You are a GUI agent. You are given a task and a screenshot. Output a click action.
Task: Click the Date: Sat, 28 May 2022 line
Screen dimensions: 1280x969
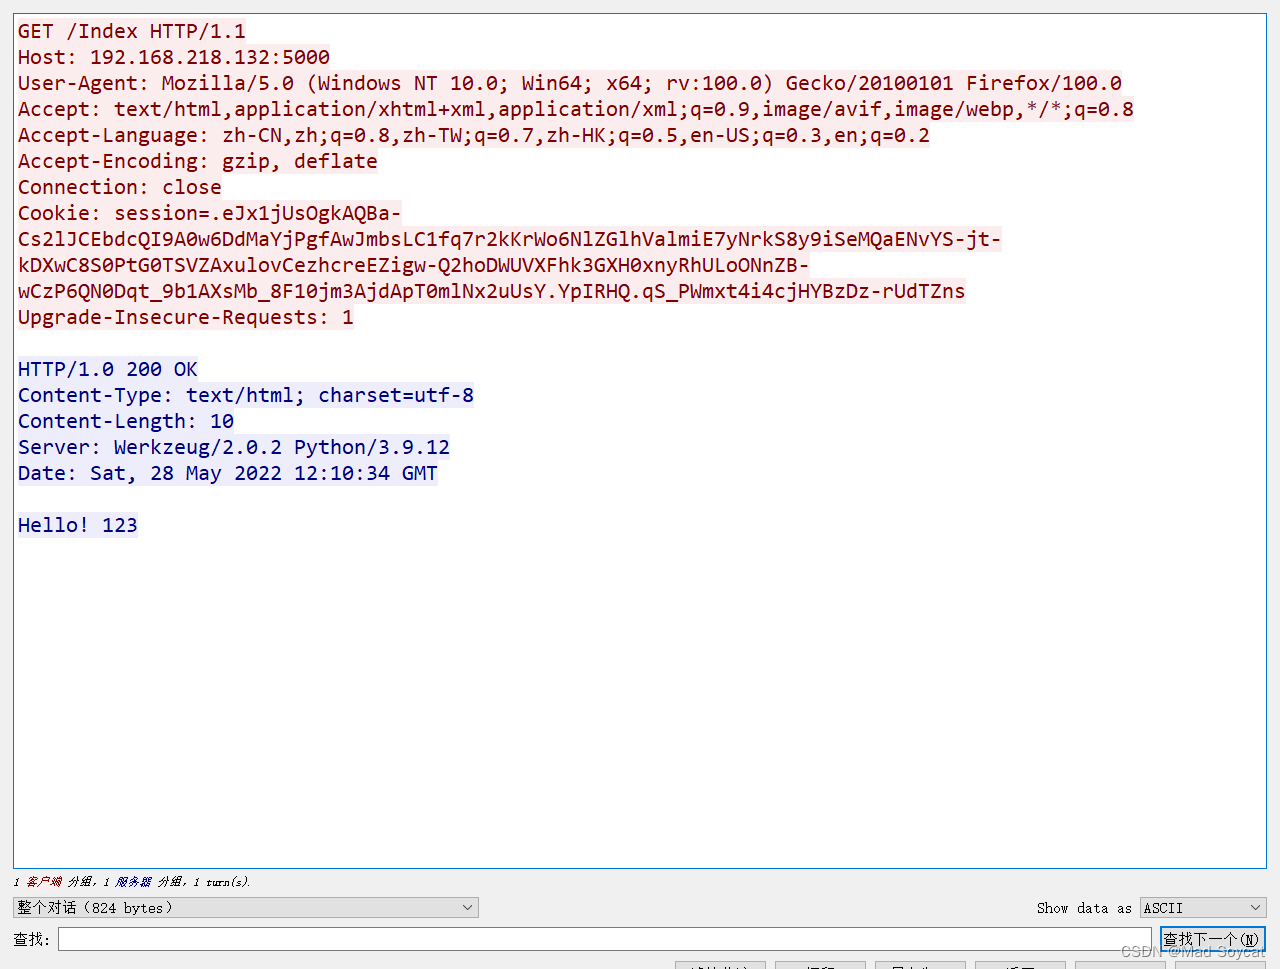[227, 473]
